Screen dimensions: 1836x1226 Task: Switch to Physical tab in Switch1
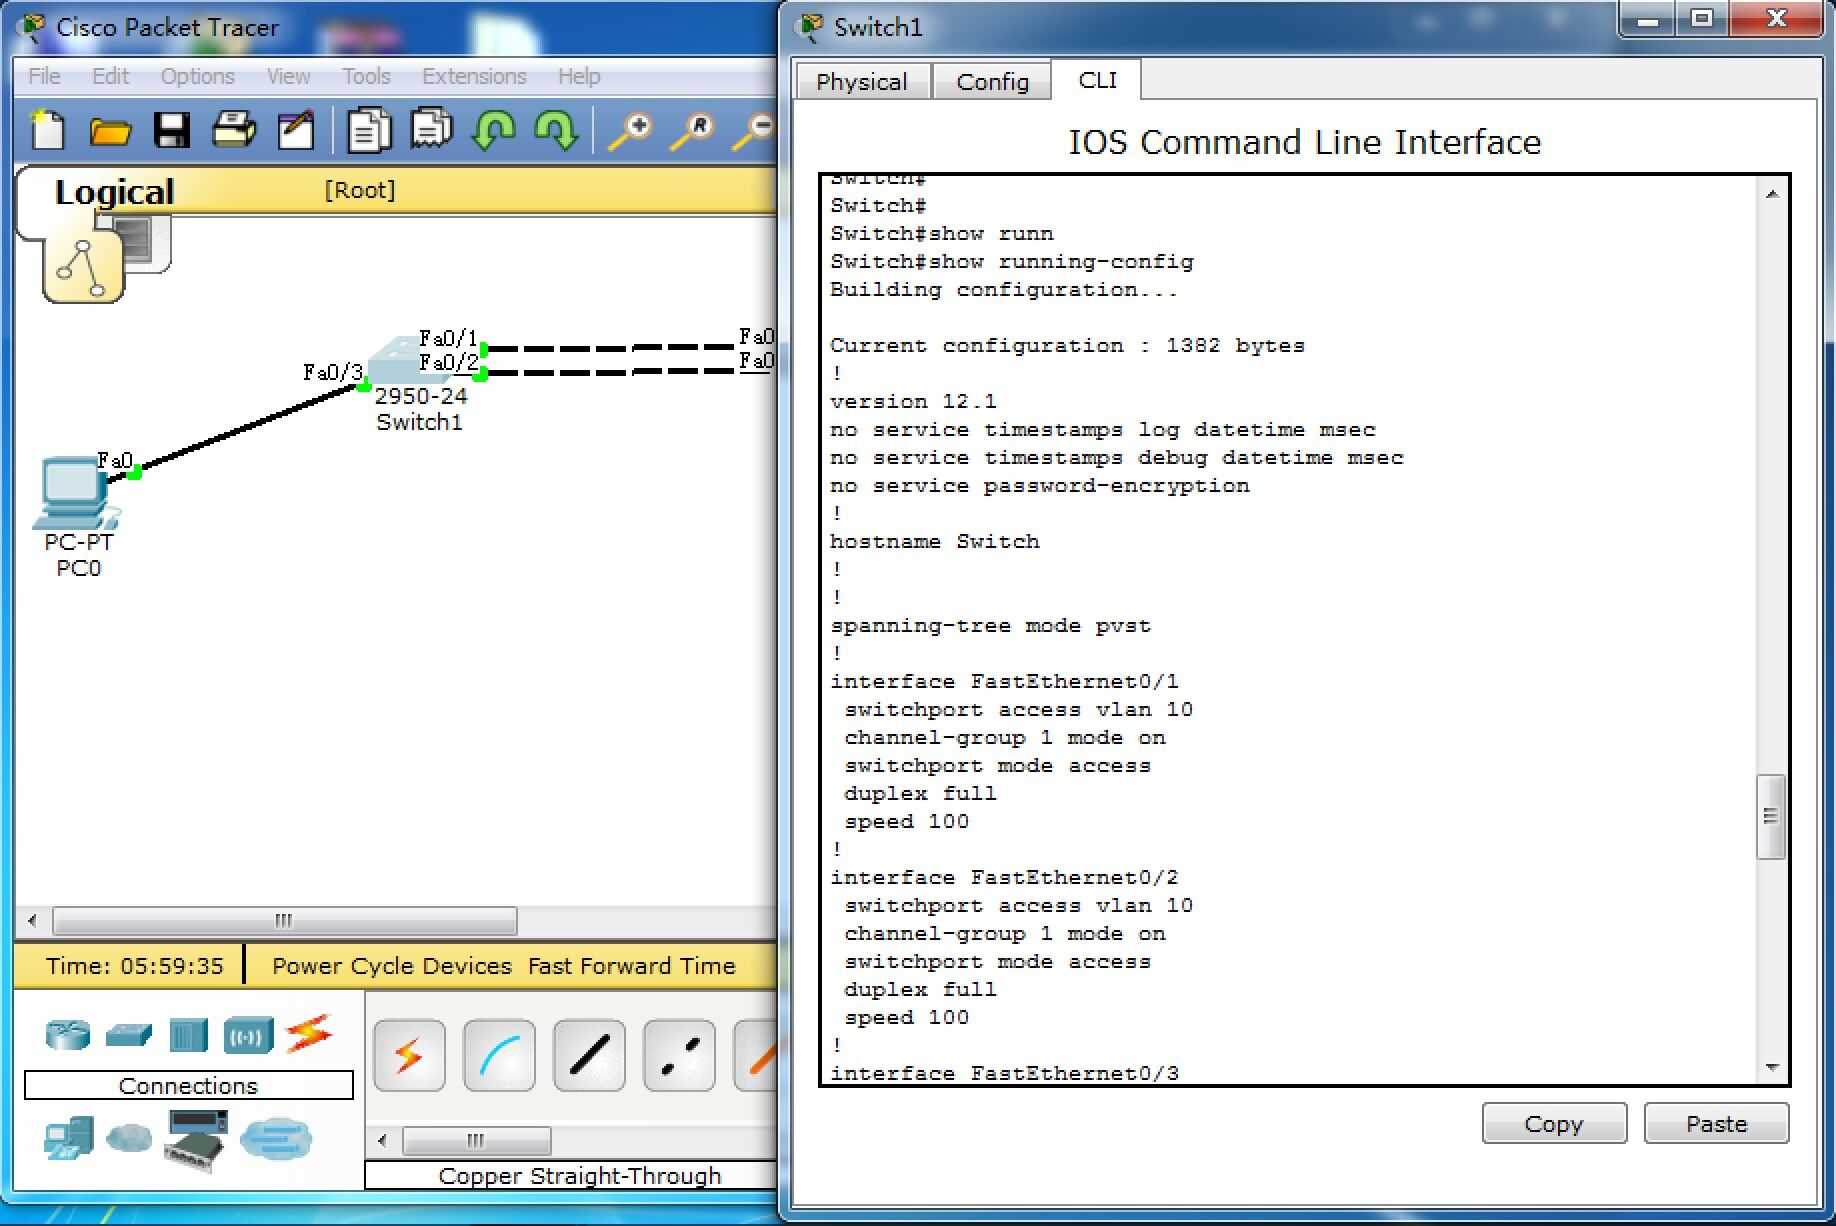coord(862,82)
